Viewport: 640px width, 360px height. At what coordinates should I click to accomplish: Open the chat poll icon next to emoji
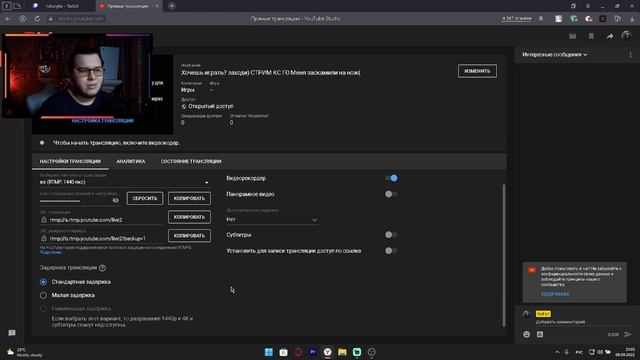pos(540,334)
